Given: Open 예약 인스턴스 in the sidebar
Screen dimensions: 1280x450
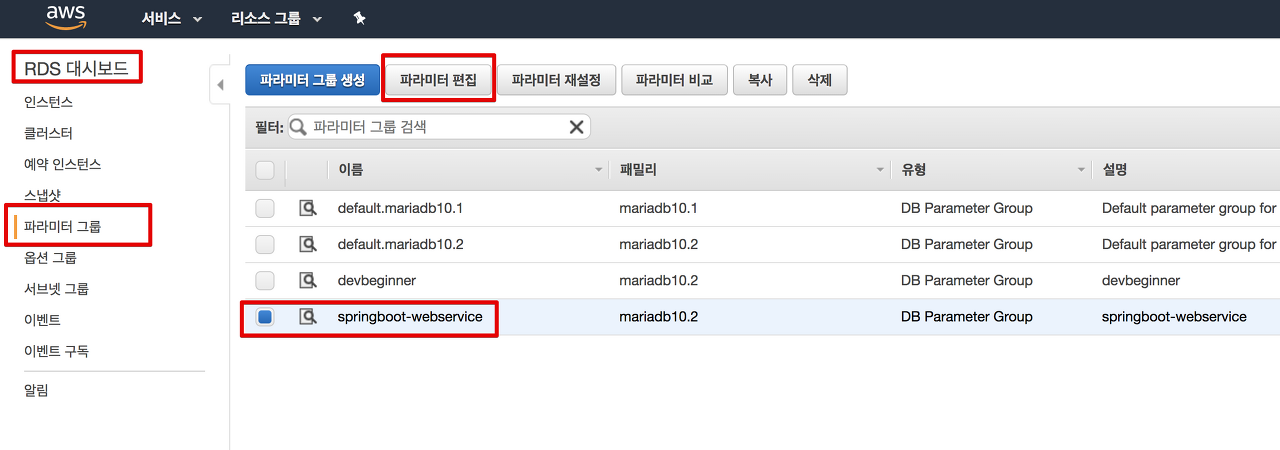Looking at the screenshot, I should click(x=62, y=164).
